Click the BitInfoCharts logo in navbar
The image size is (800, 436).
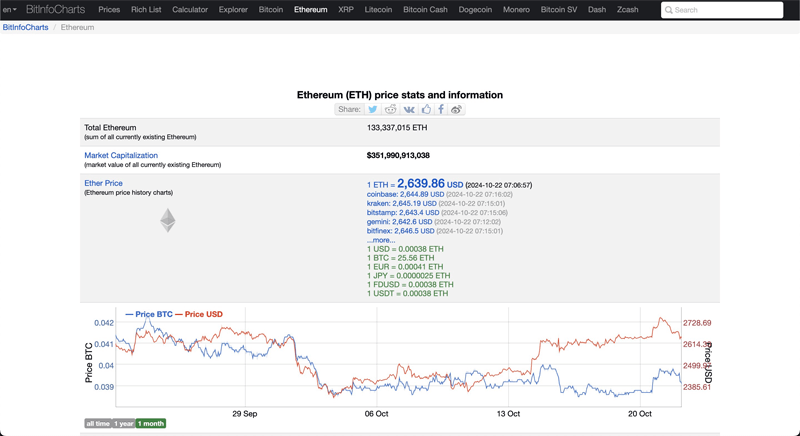[x=55, y=10]
